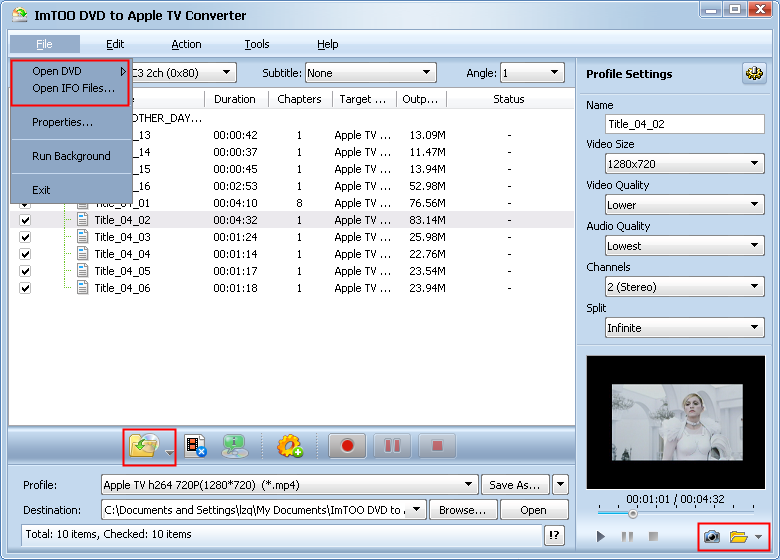Open the Video Size dropdown
The width and height of the screenshot is (780, 560).
point(684,164)
